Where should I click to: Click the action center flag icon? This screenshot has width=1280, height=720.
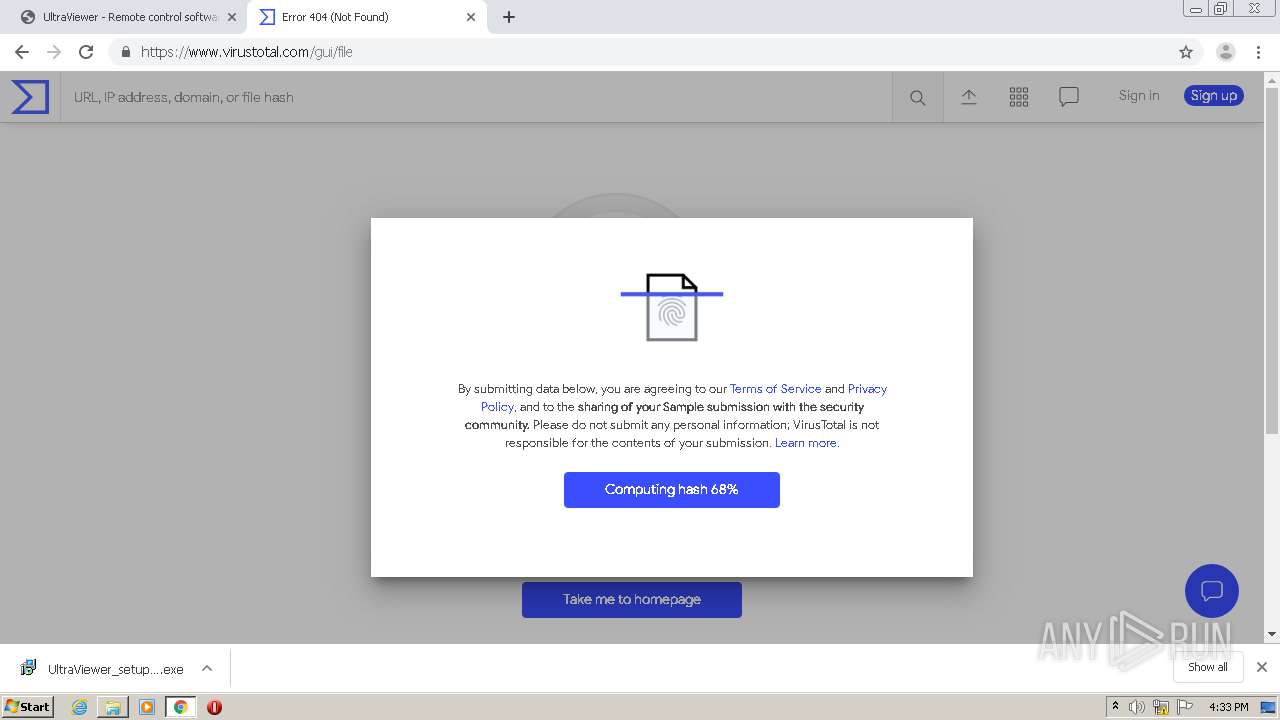click(1185, 707)
